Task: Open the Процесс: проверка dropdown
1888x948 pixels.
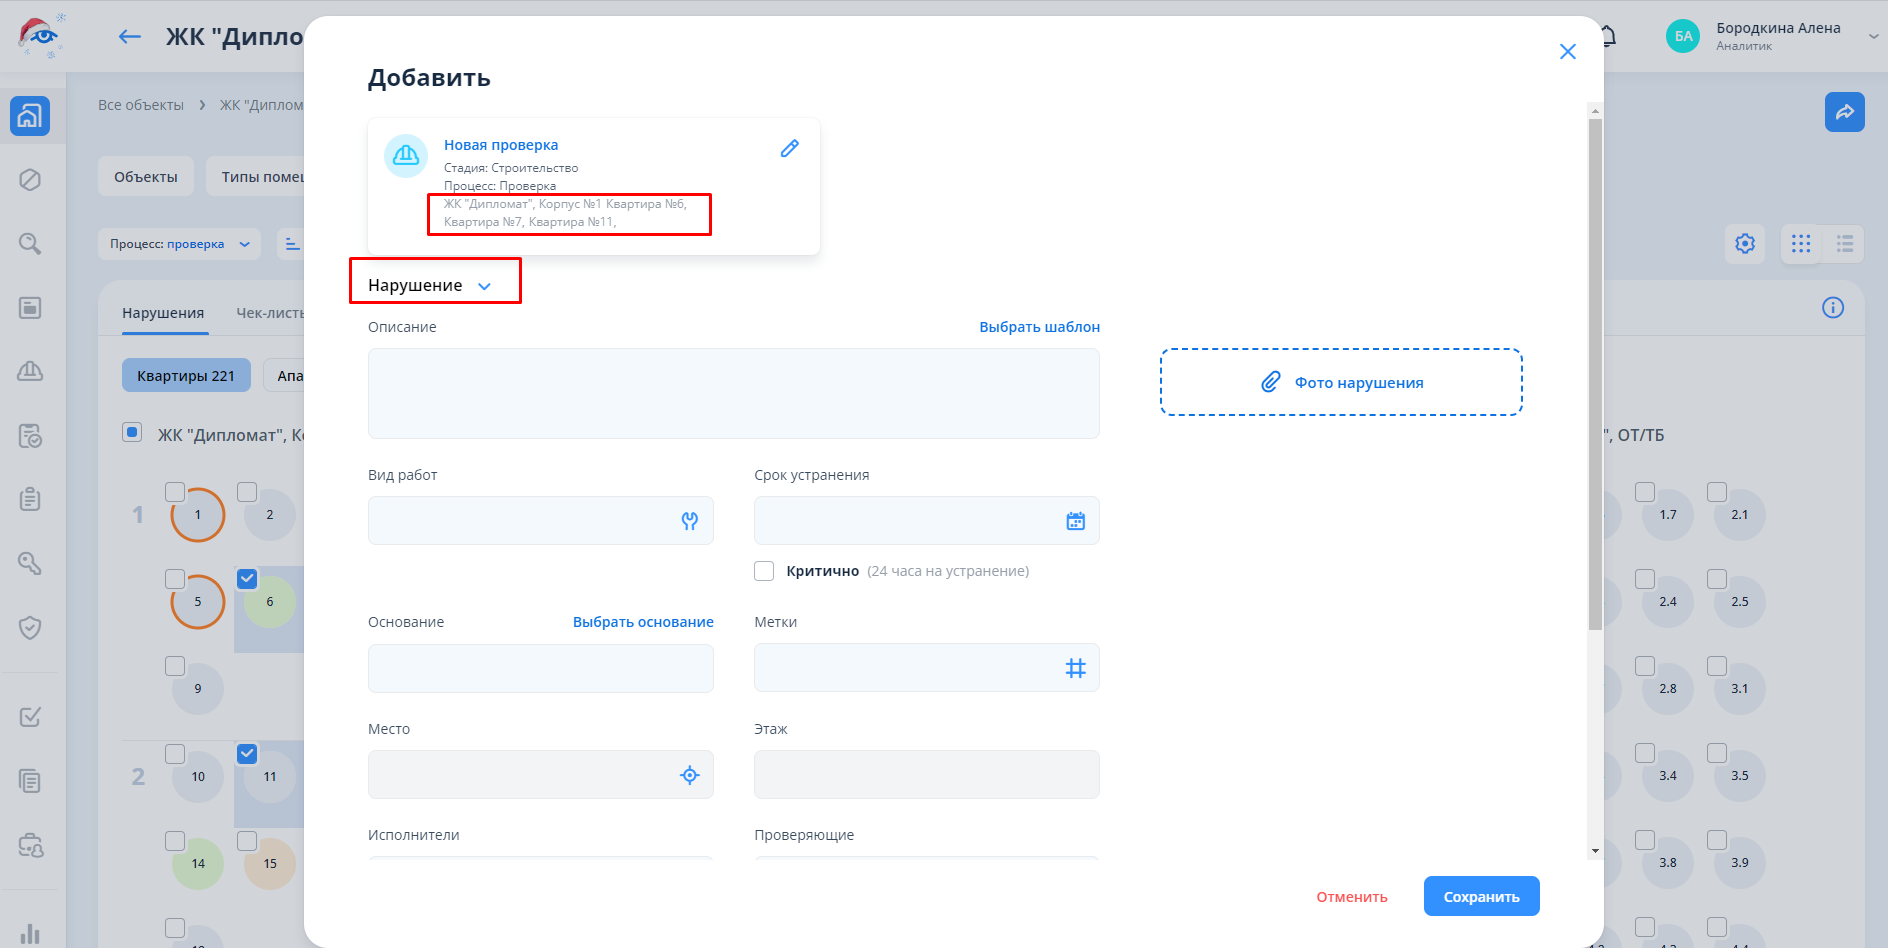Action: (179, 244)
